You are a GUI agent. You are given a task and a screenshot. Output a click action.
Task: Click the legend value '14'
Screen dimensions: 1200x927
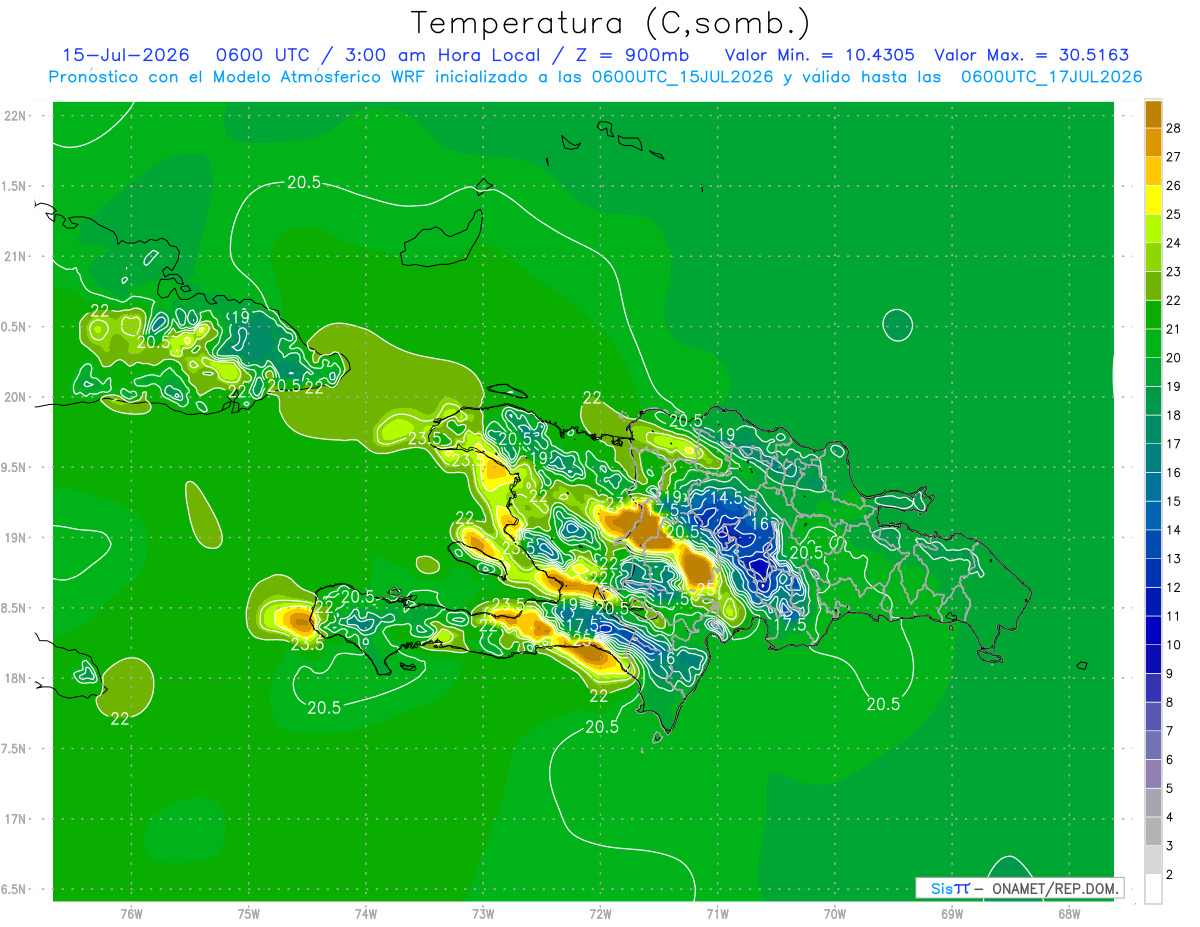[1173, 529]
